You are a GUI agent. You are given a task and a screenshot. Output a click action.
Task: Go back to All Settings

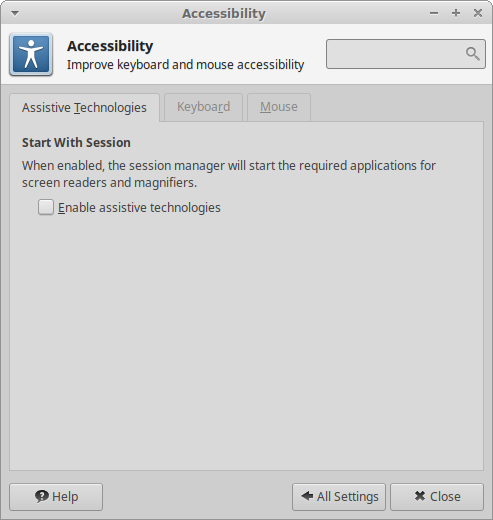[339, 497]
